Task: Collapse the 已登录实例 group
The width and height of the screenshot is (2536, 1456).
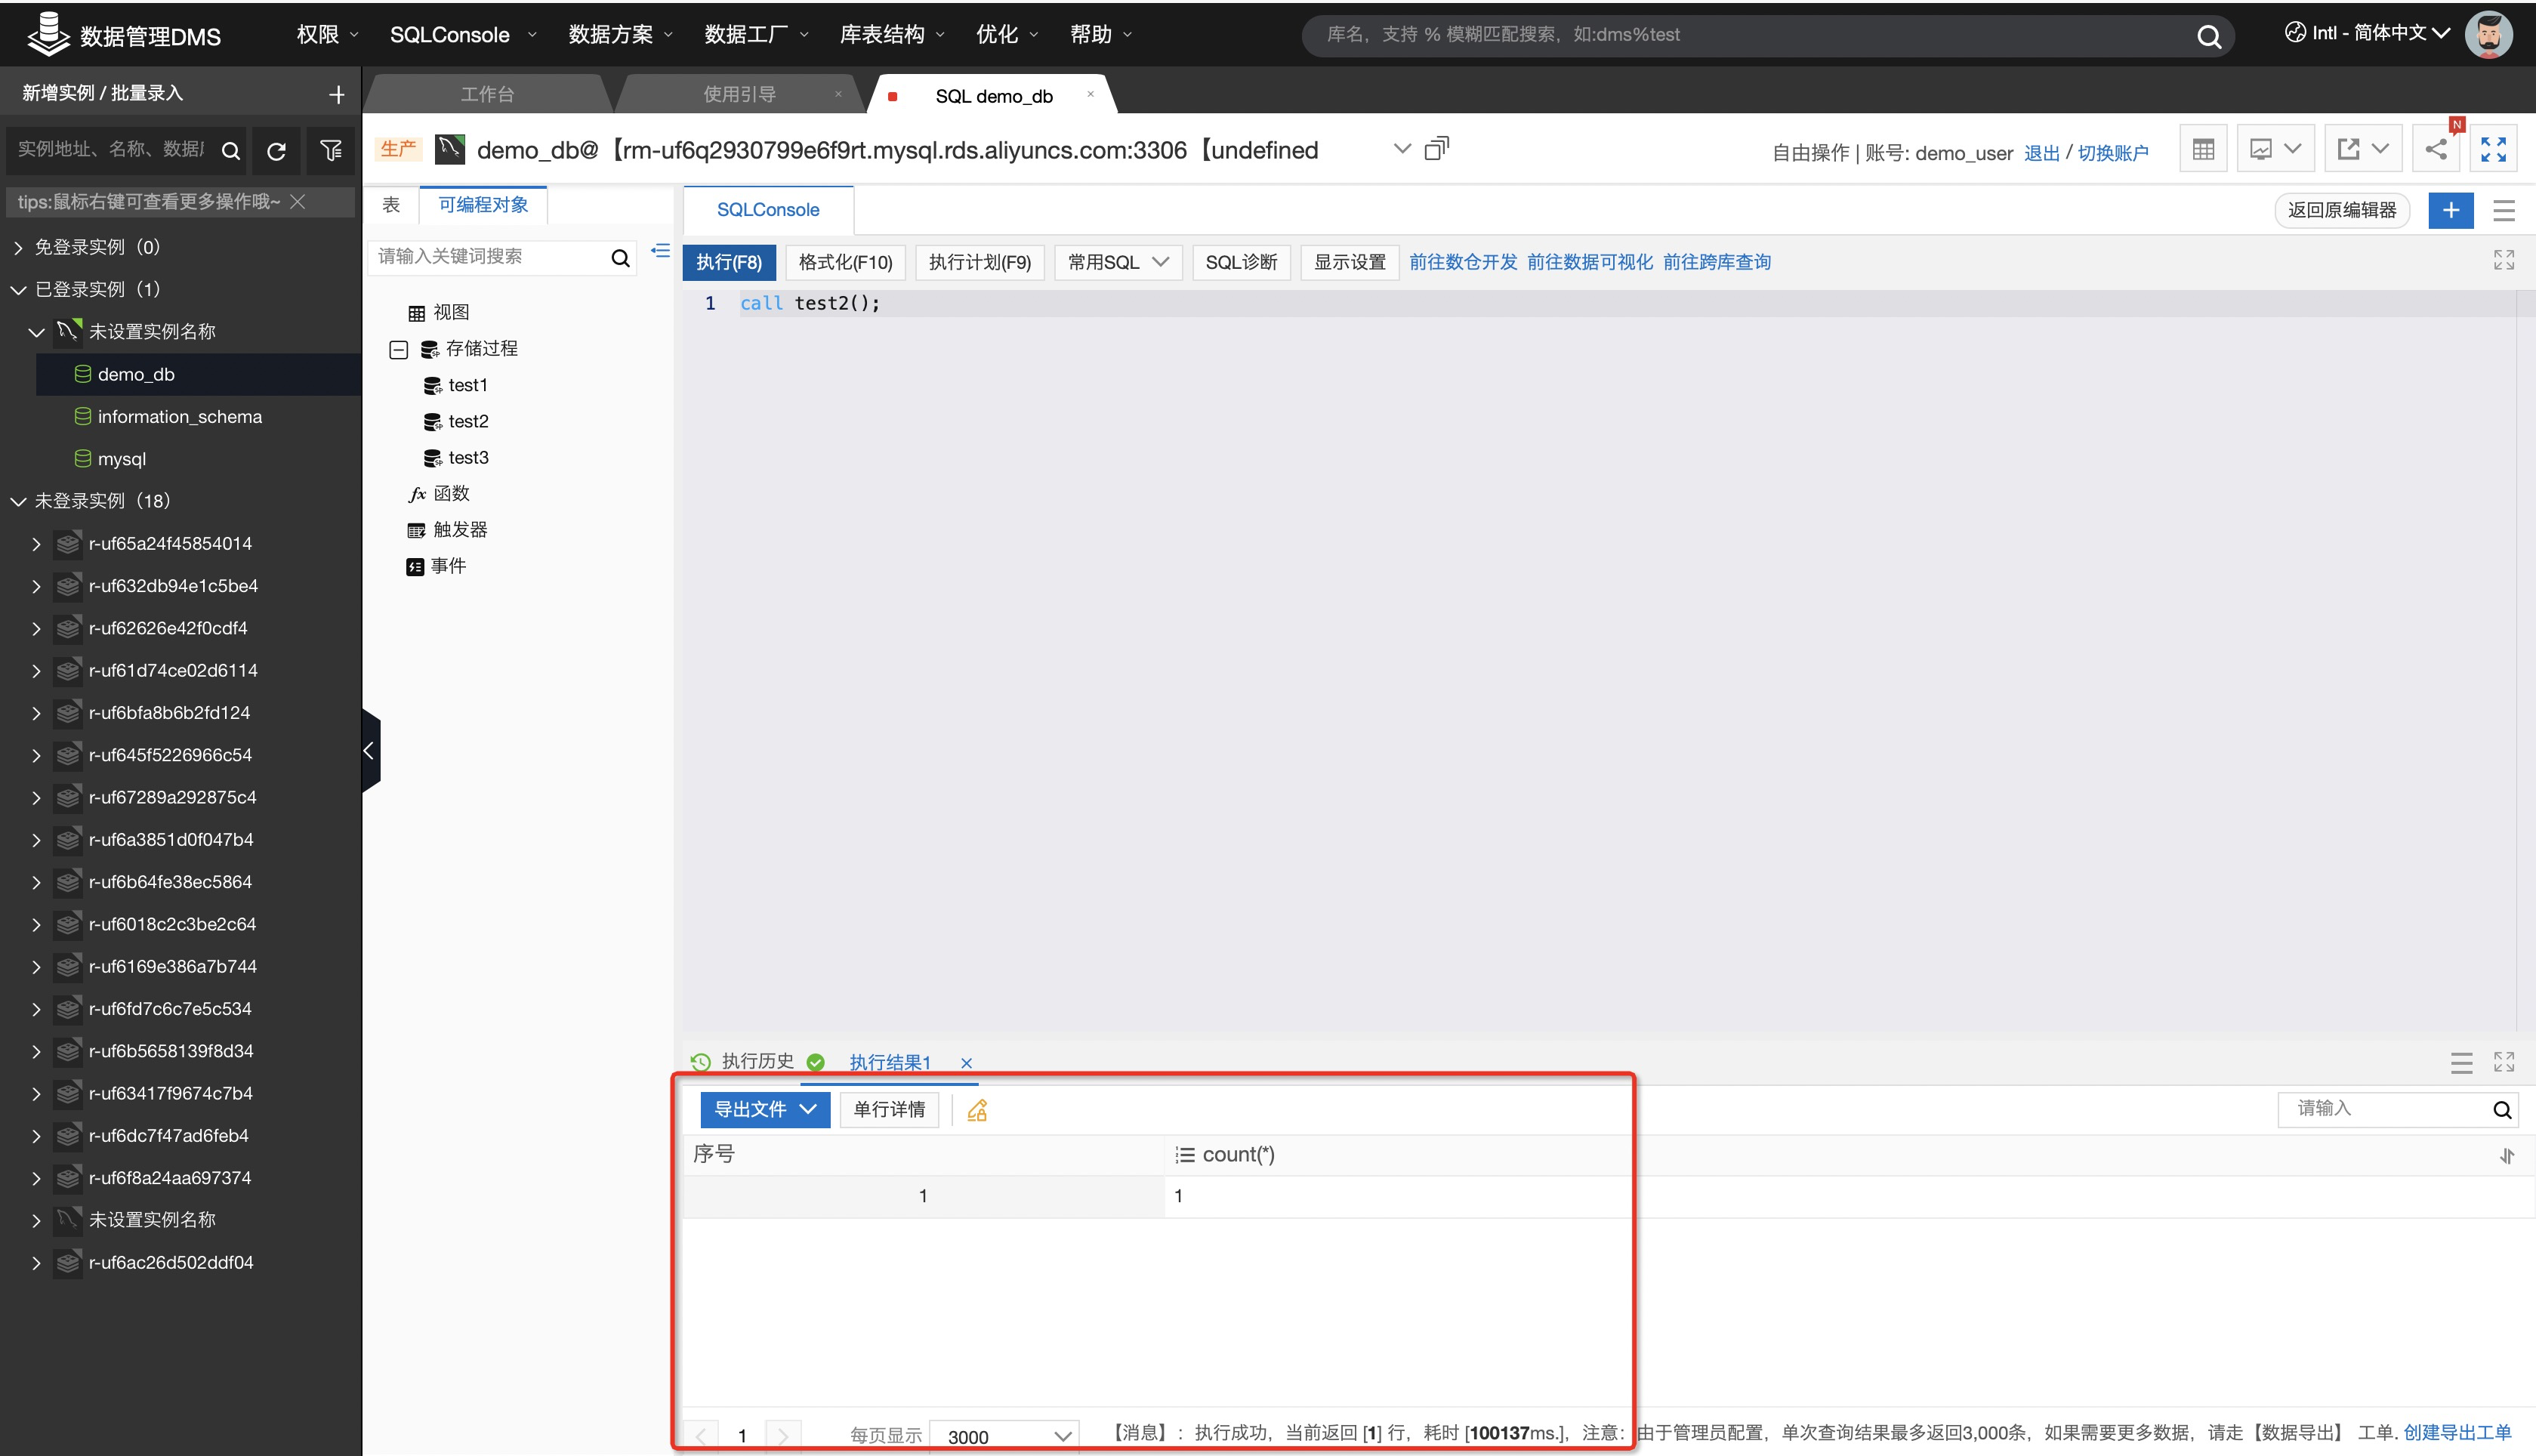Action: (18, 290)
